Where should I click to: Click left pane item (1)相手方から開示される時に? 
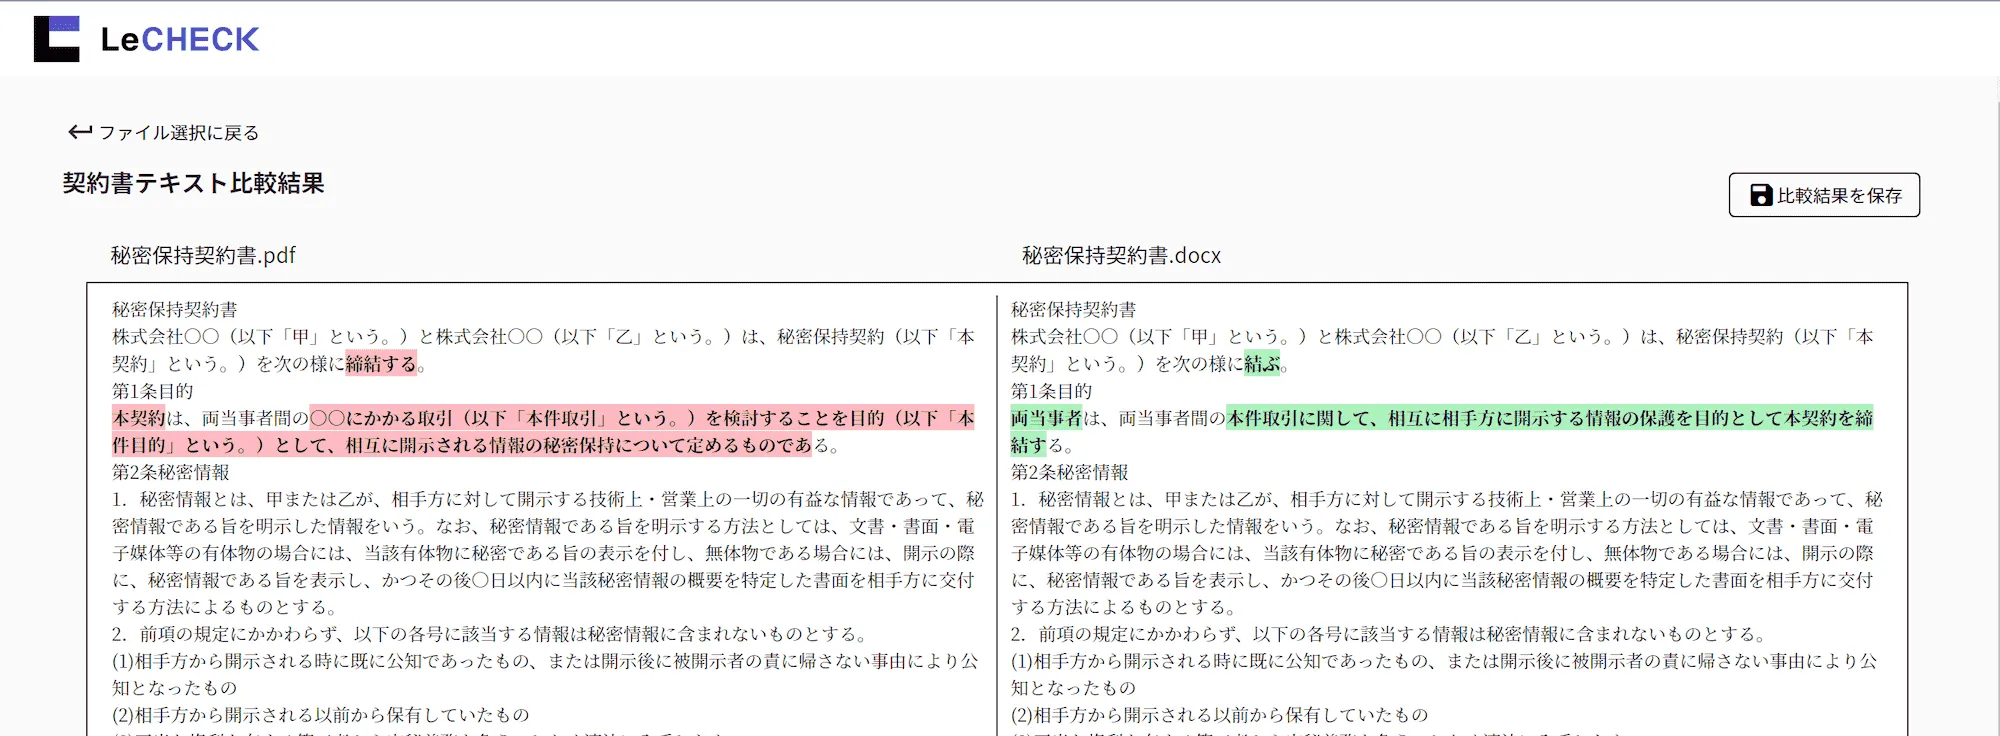pos(546,674)
